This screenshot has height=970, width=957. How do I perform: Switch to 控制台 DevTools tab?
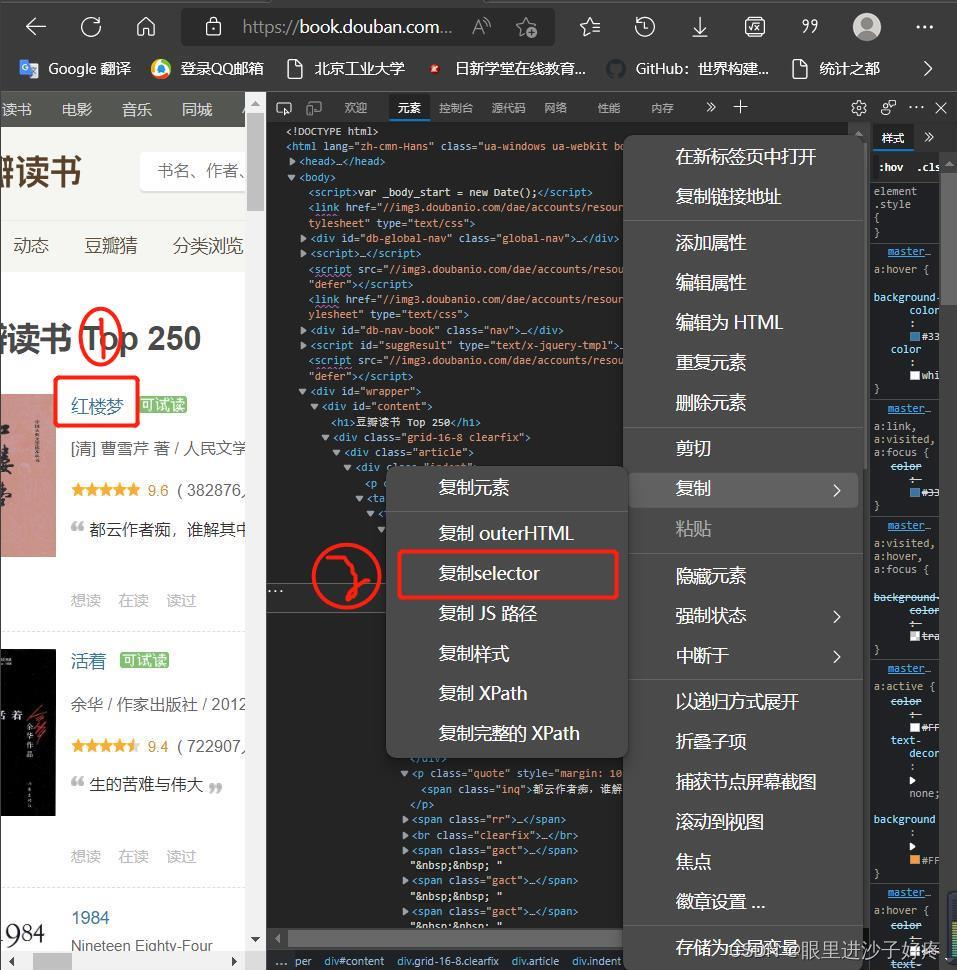pyautogui.click(x=455, y=108)
